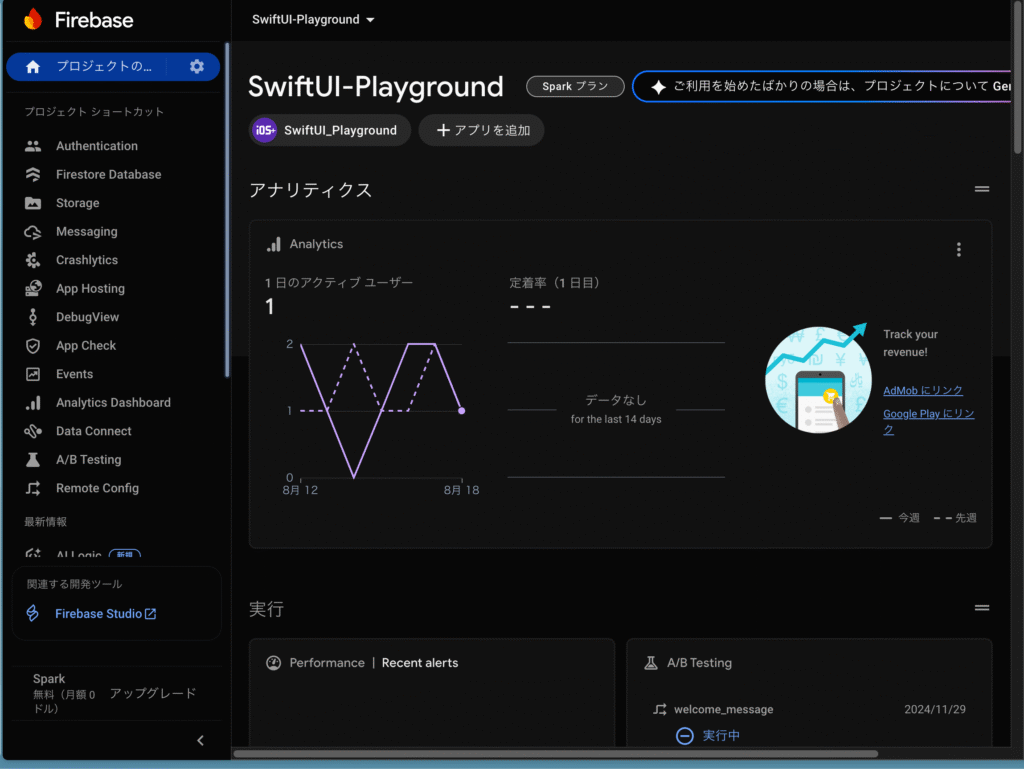Open Analytics Dashboard in the sidebar
The image size is (1024, 769).
point(114,403)
